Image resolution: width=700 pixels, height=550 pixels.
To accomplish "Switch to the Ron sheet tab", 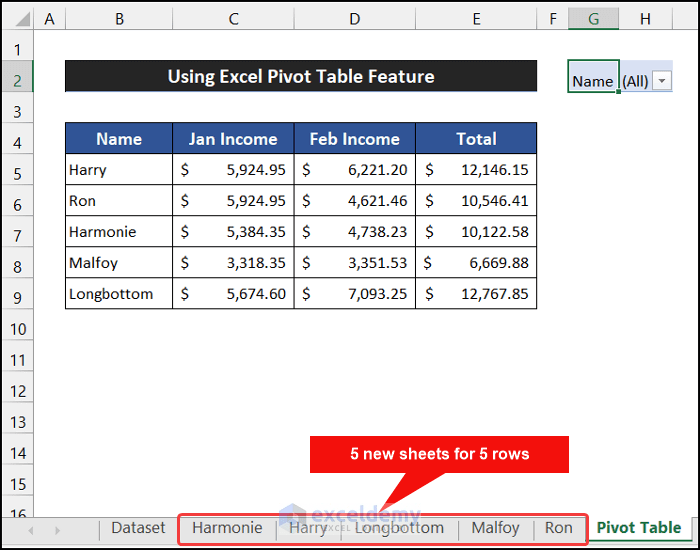I will (x=558, y=528).
